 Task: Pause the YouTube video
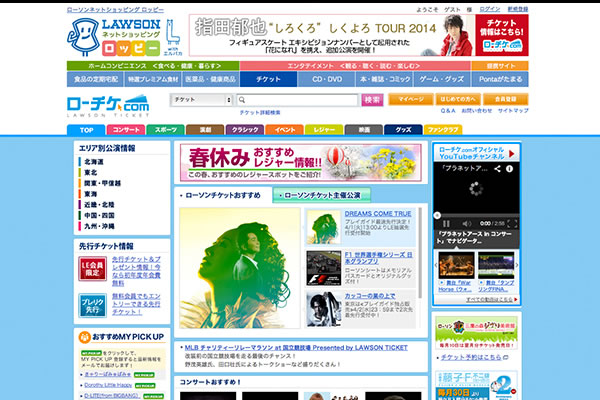pos(446,224)
